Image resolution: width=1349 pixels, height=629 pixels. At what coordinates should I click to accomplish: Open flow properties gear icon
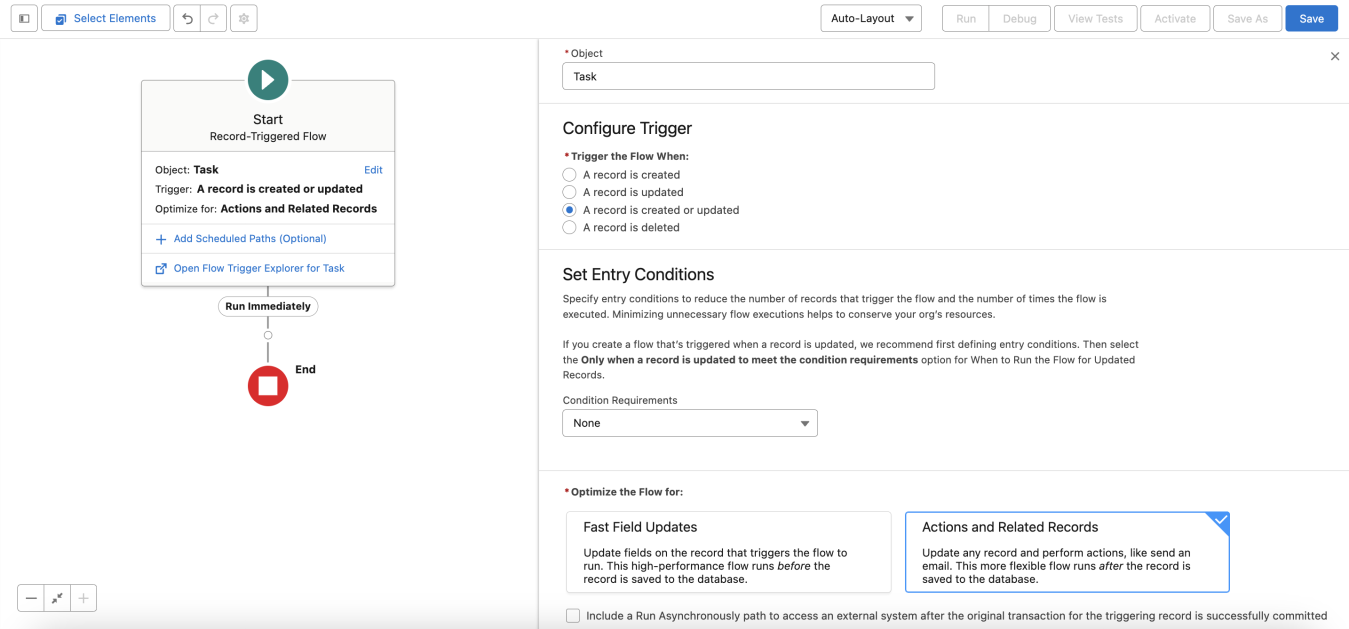point(243,18)
